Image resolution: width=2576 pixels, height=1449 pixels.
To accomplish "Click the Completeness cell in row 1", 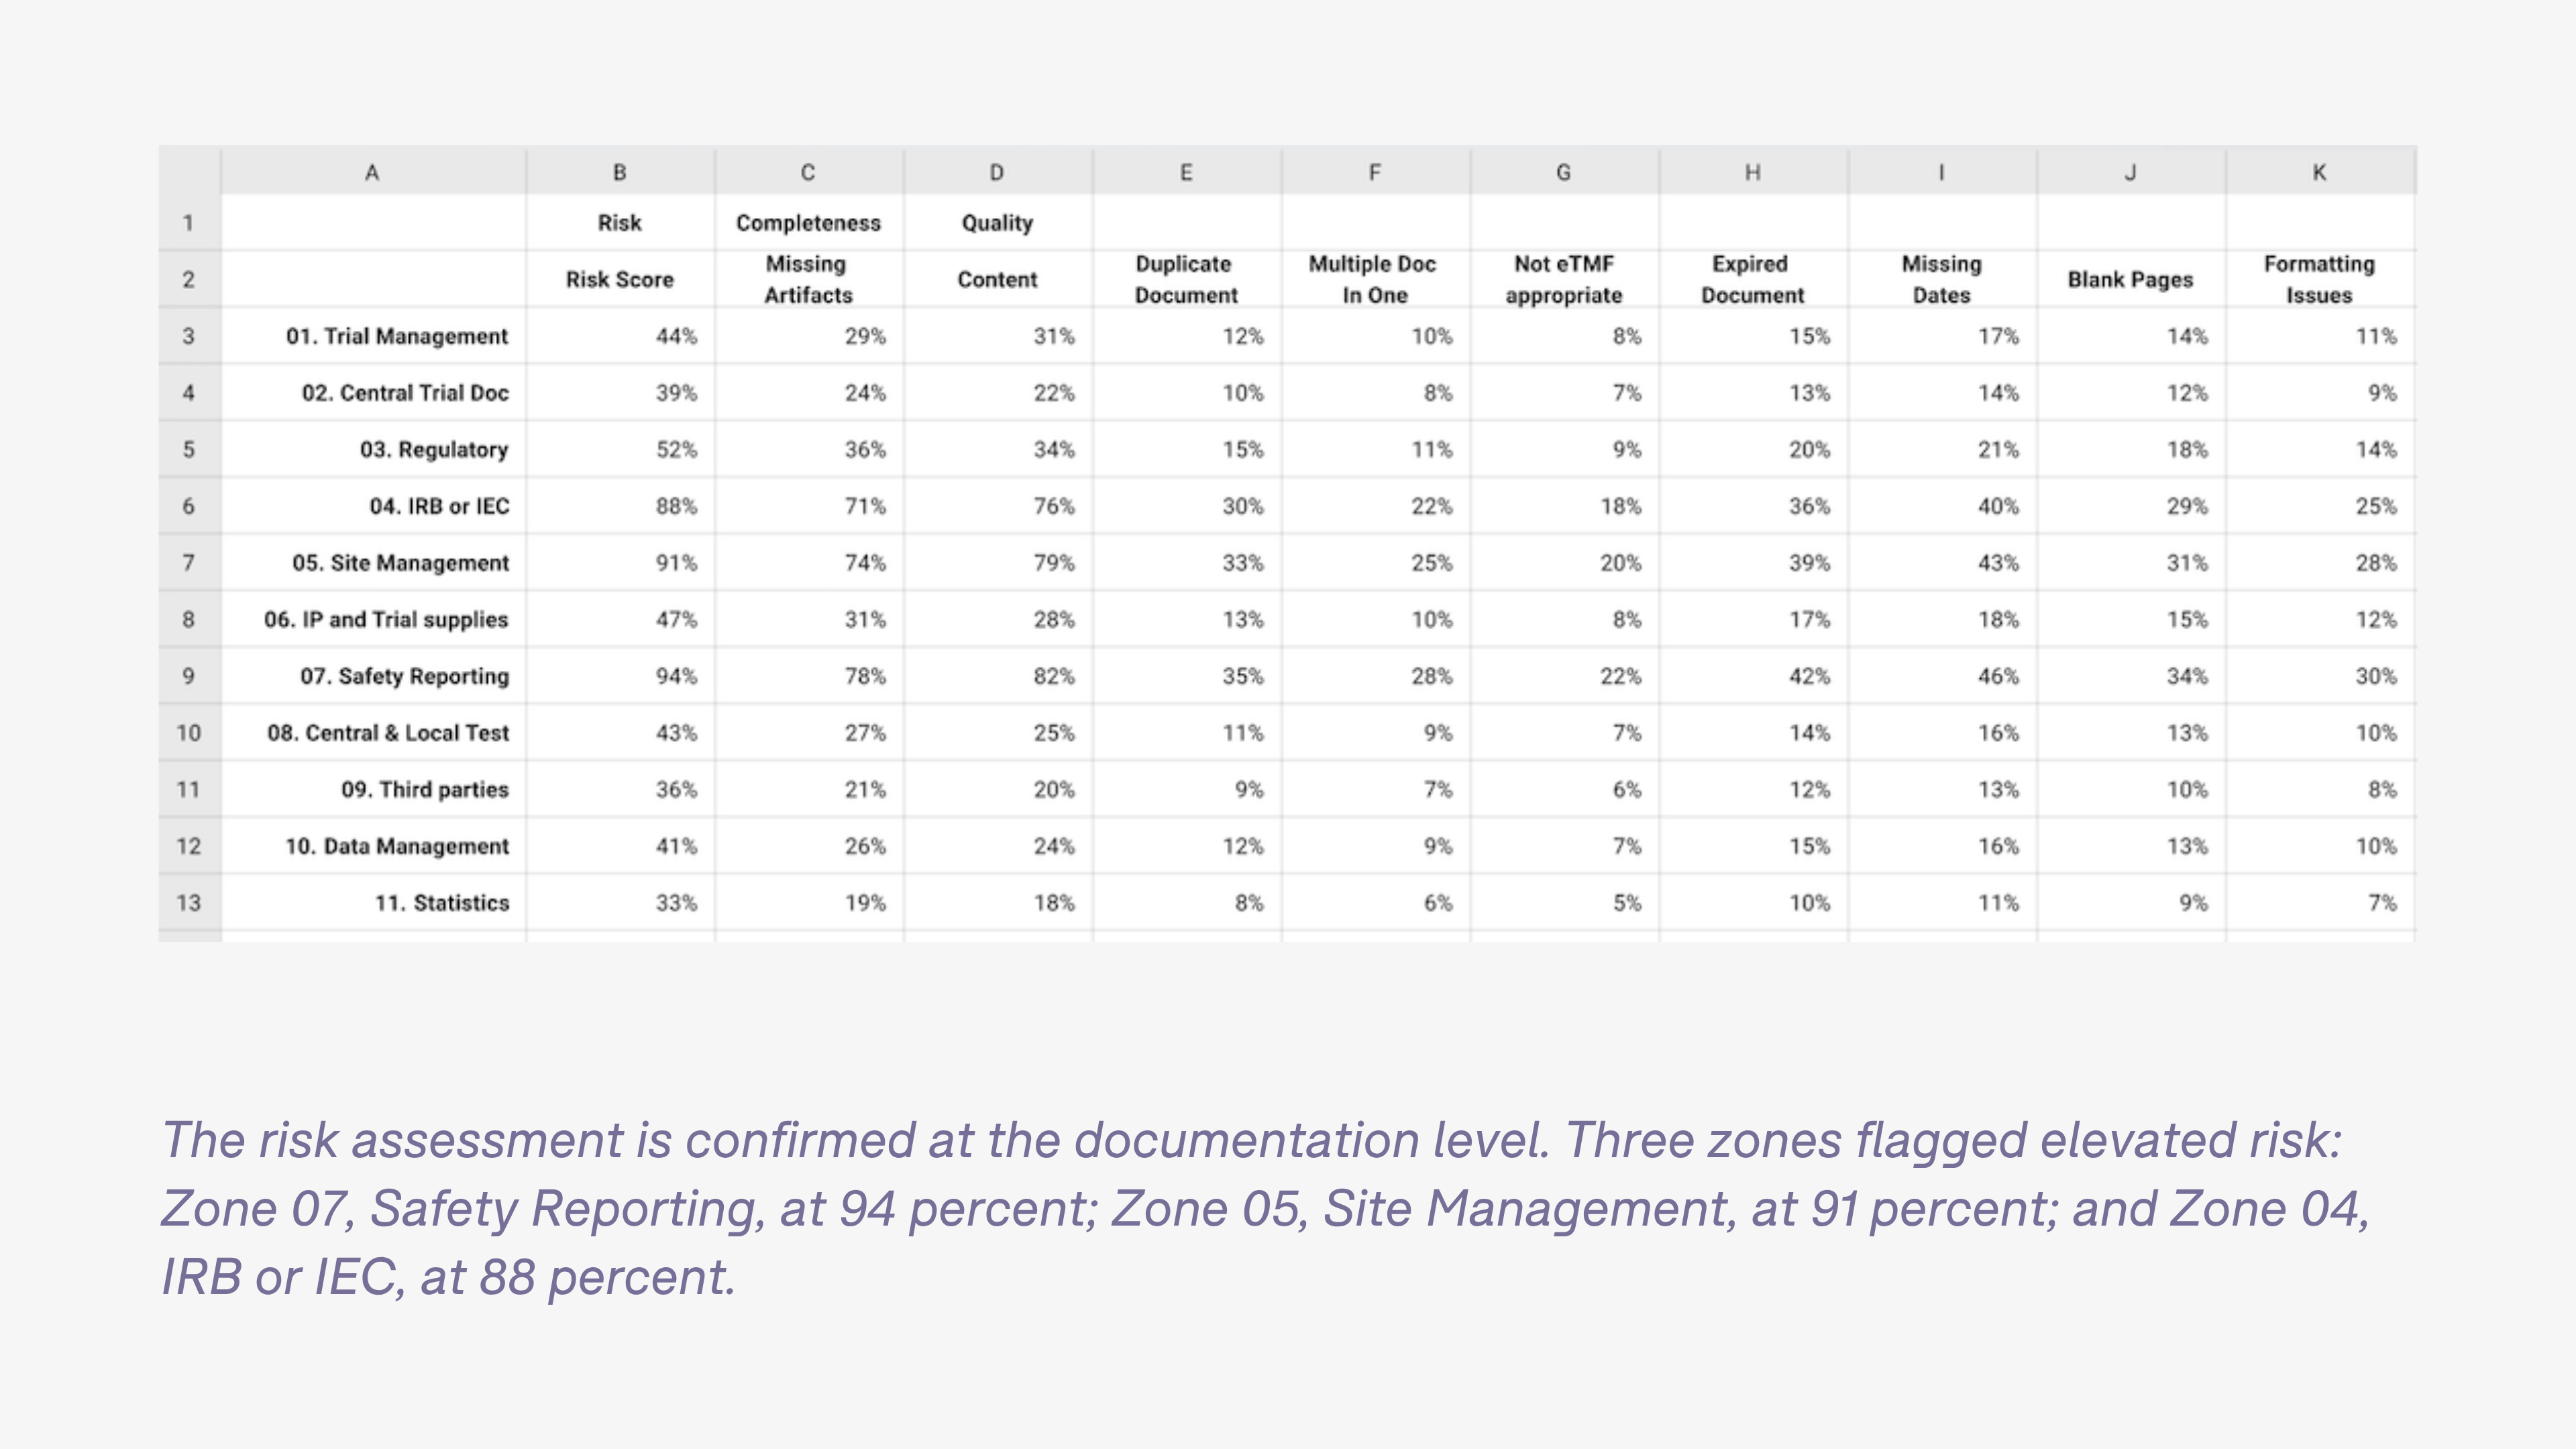I will click(809, 223).
